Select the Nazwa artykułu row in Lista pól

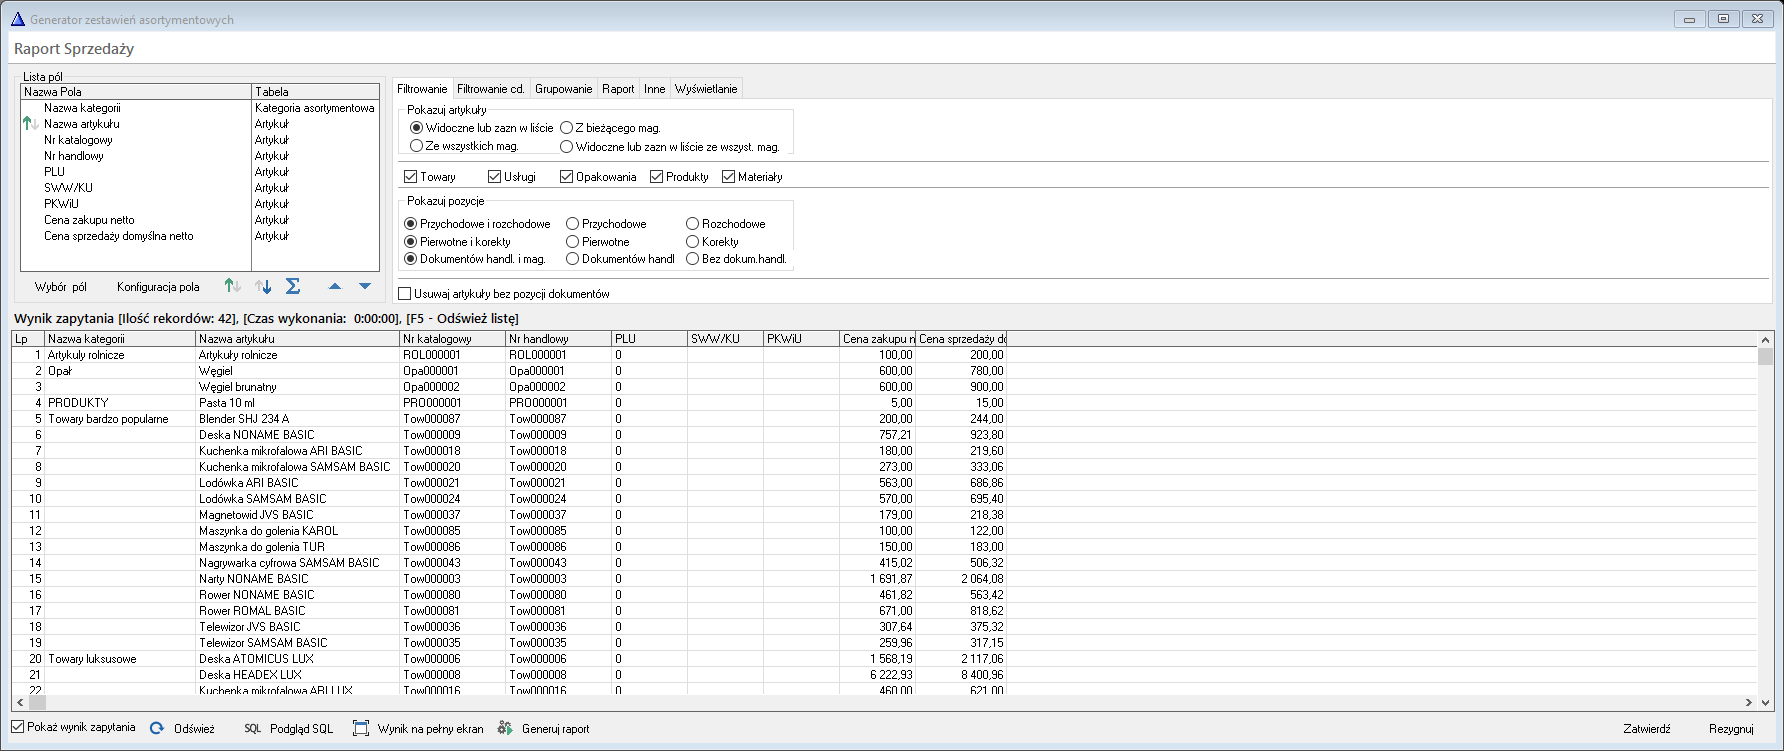tap(200, 124)
